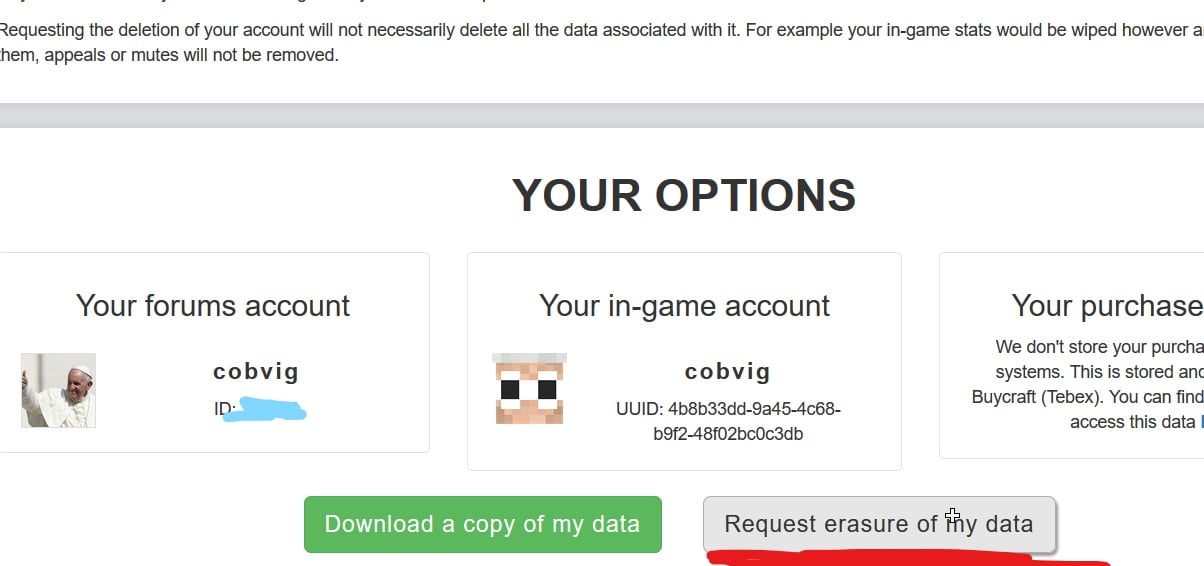Click the cobvig username under forums account
Viewport: 1204px width, 566px height.
tap(256, 372)
